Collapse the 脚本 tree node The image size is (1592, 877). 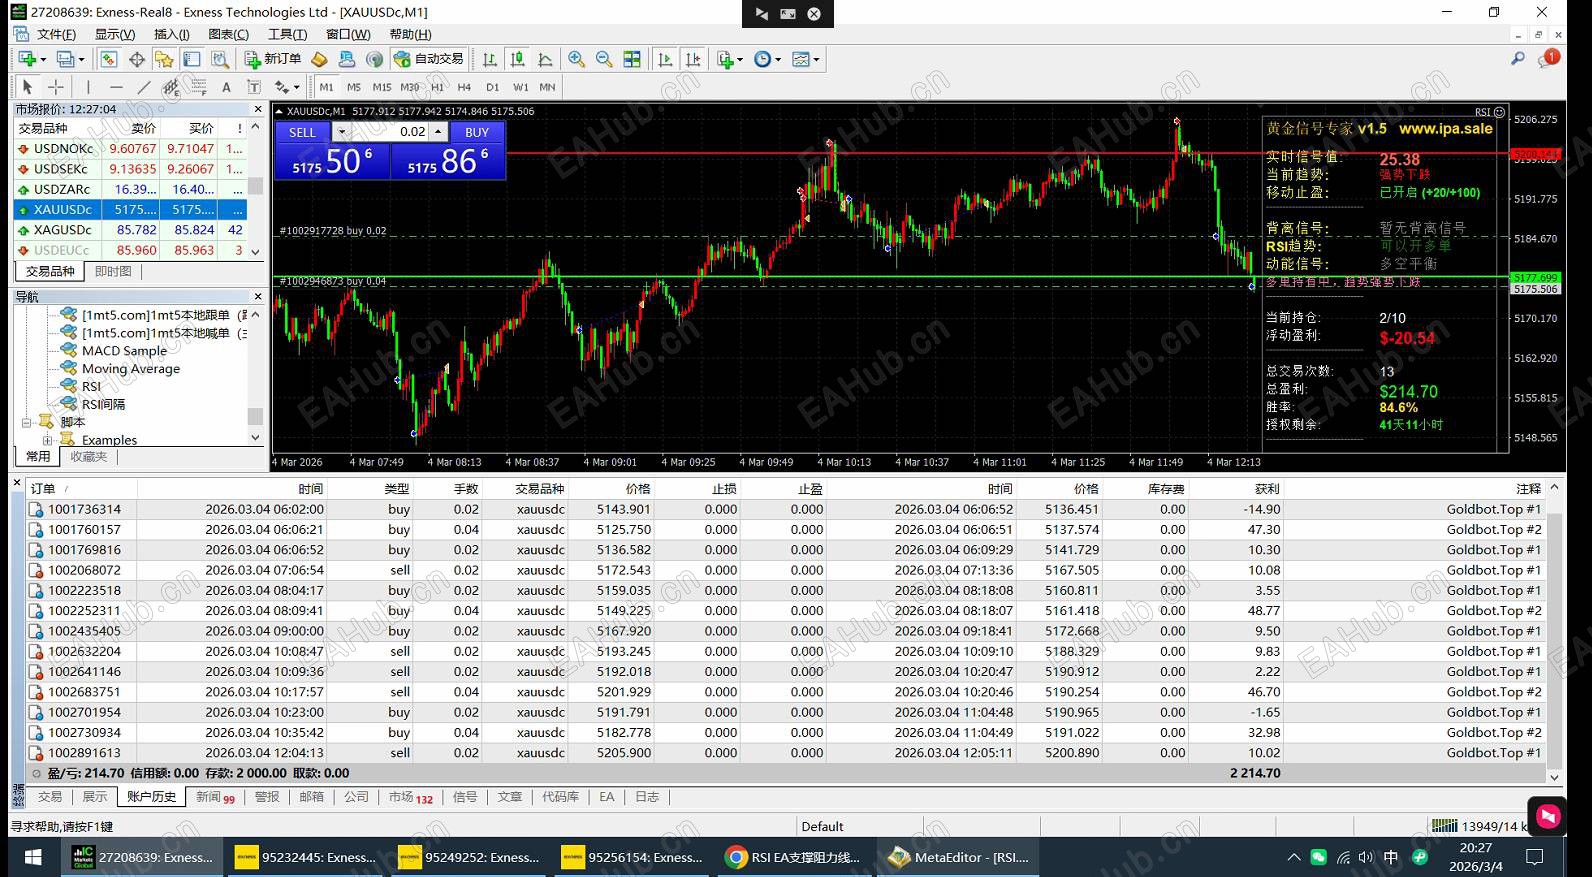tap(27, 423)
